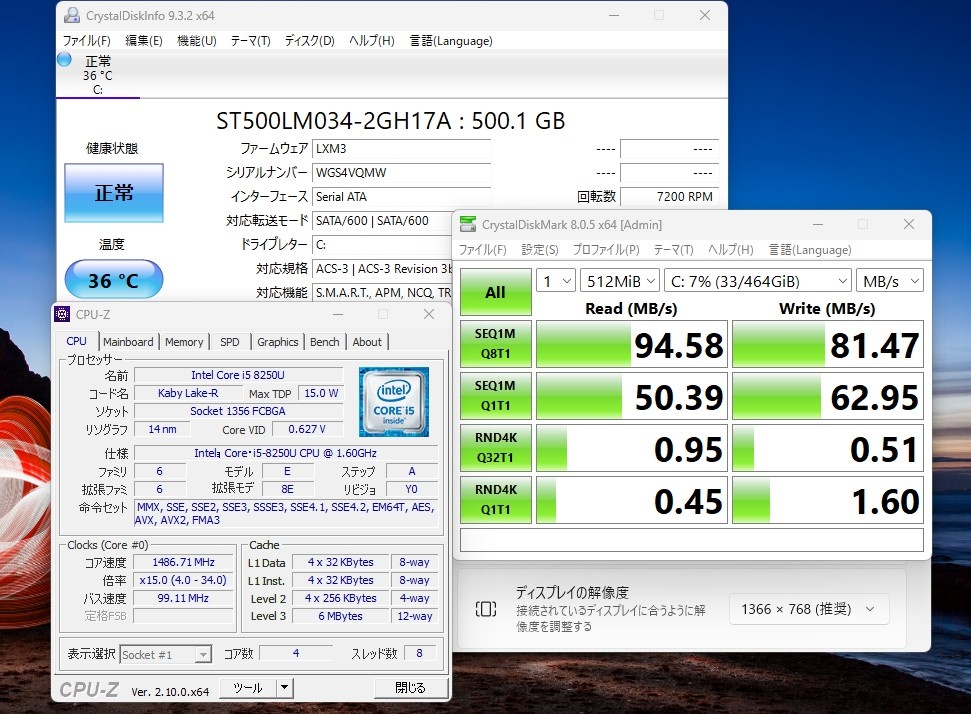Click the コア速度 value 1486.71 MHz
971x714 pixels.
pyautogui.click(x=183, y=562)
